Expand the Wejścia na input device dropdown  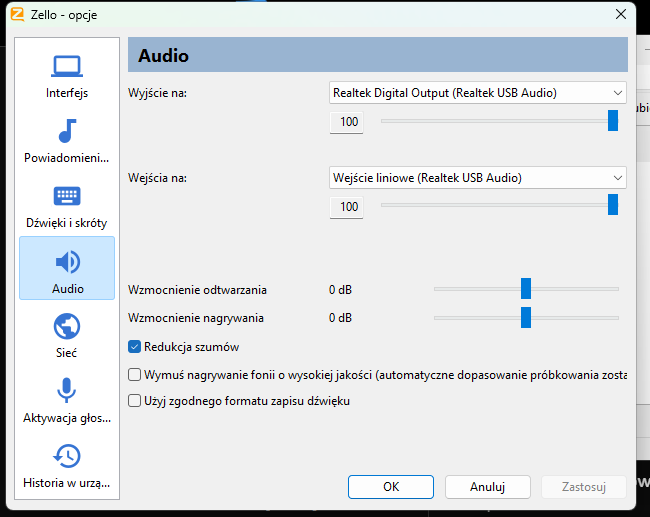point(478,178)
